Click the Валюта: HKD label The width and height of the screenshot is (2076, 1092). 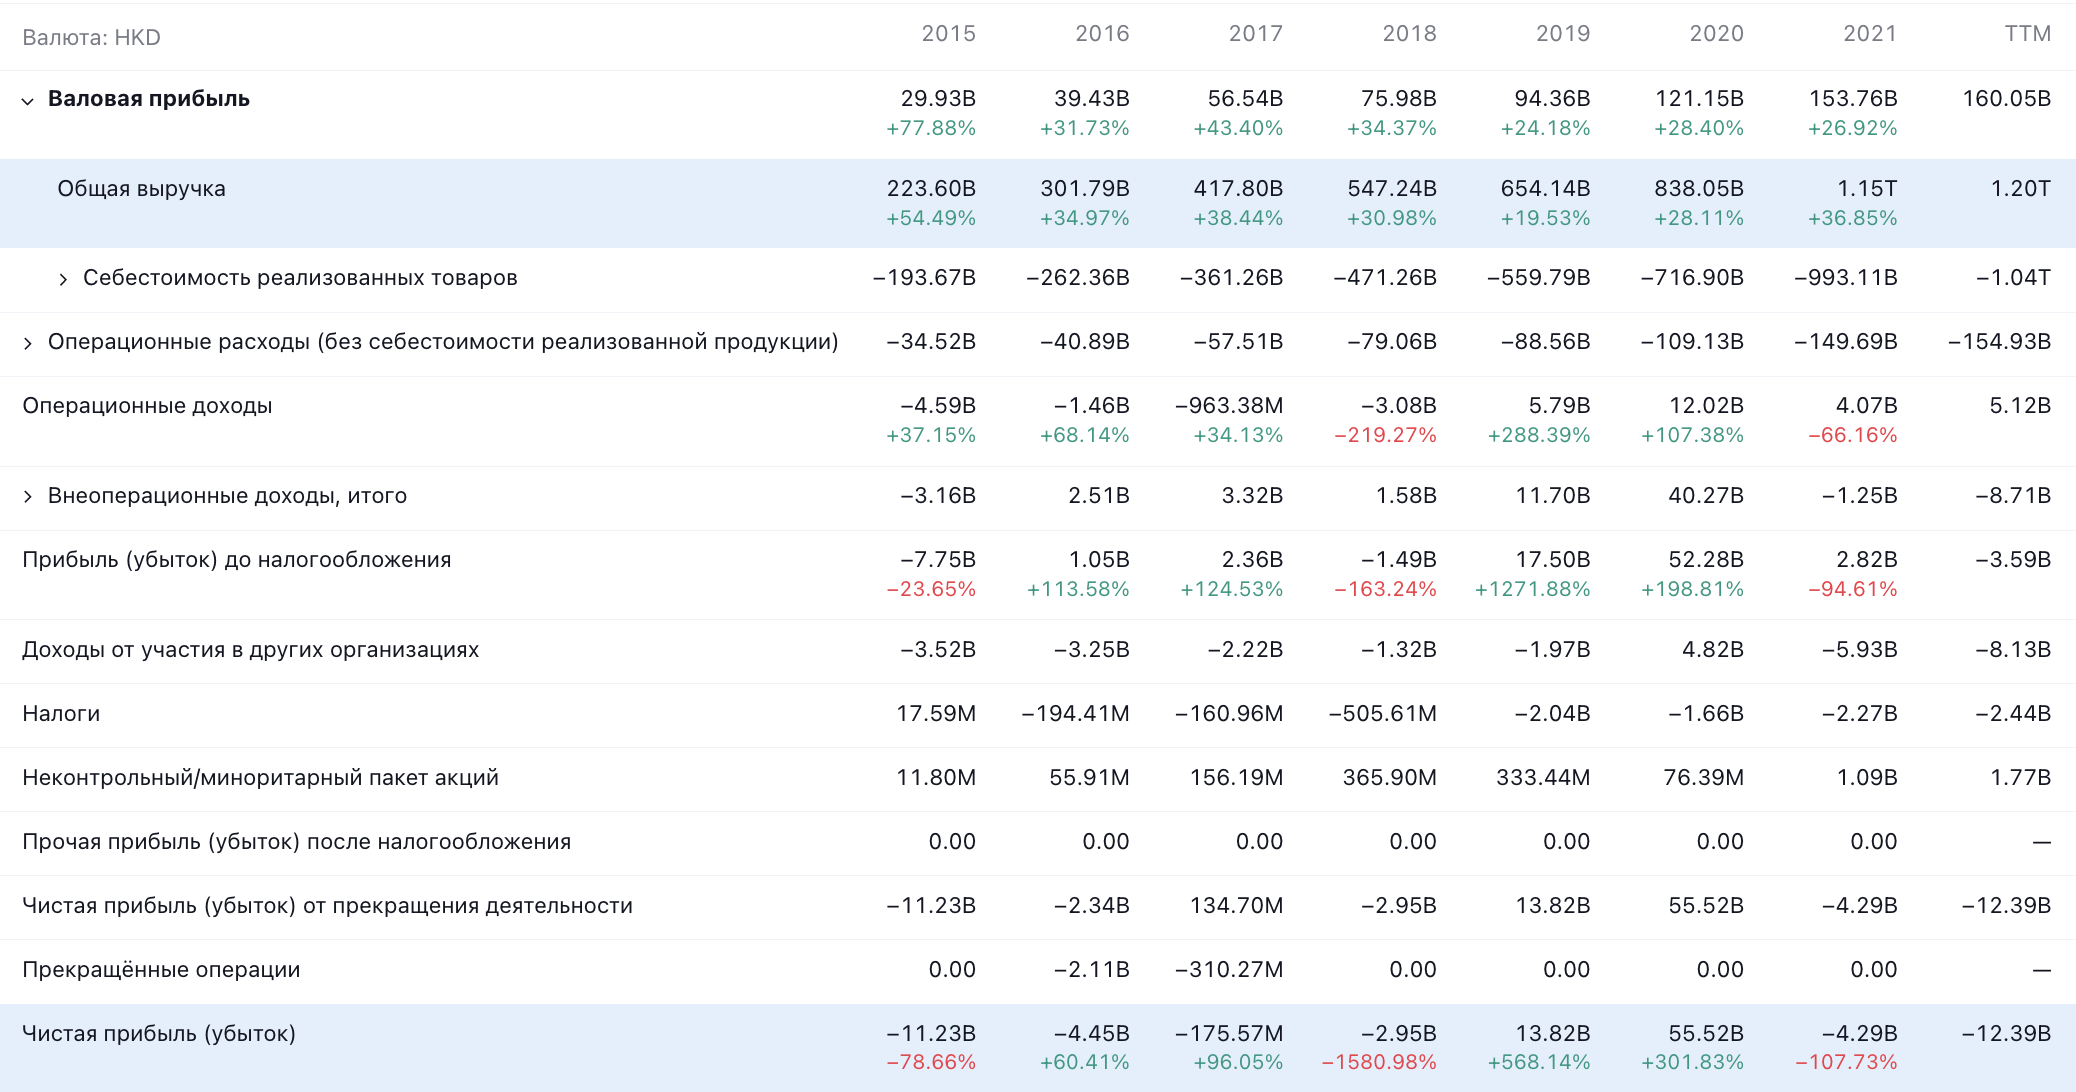91,37
